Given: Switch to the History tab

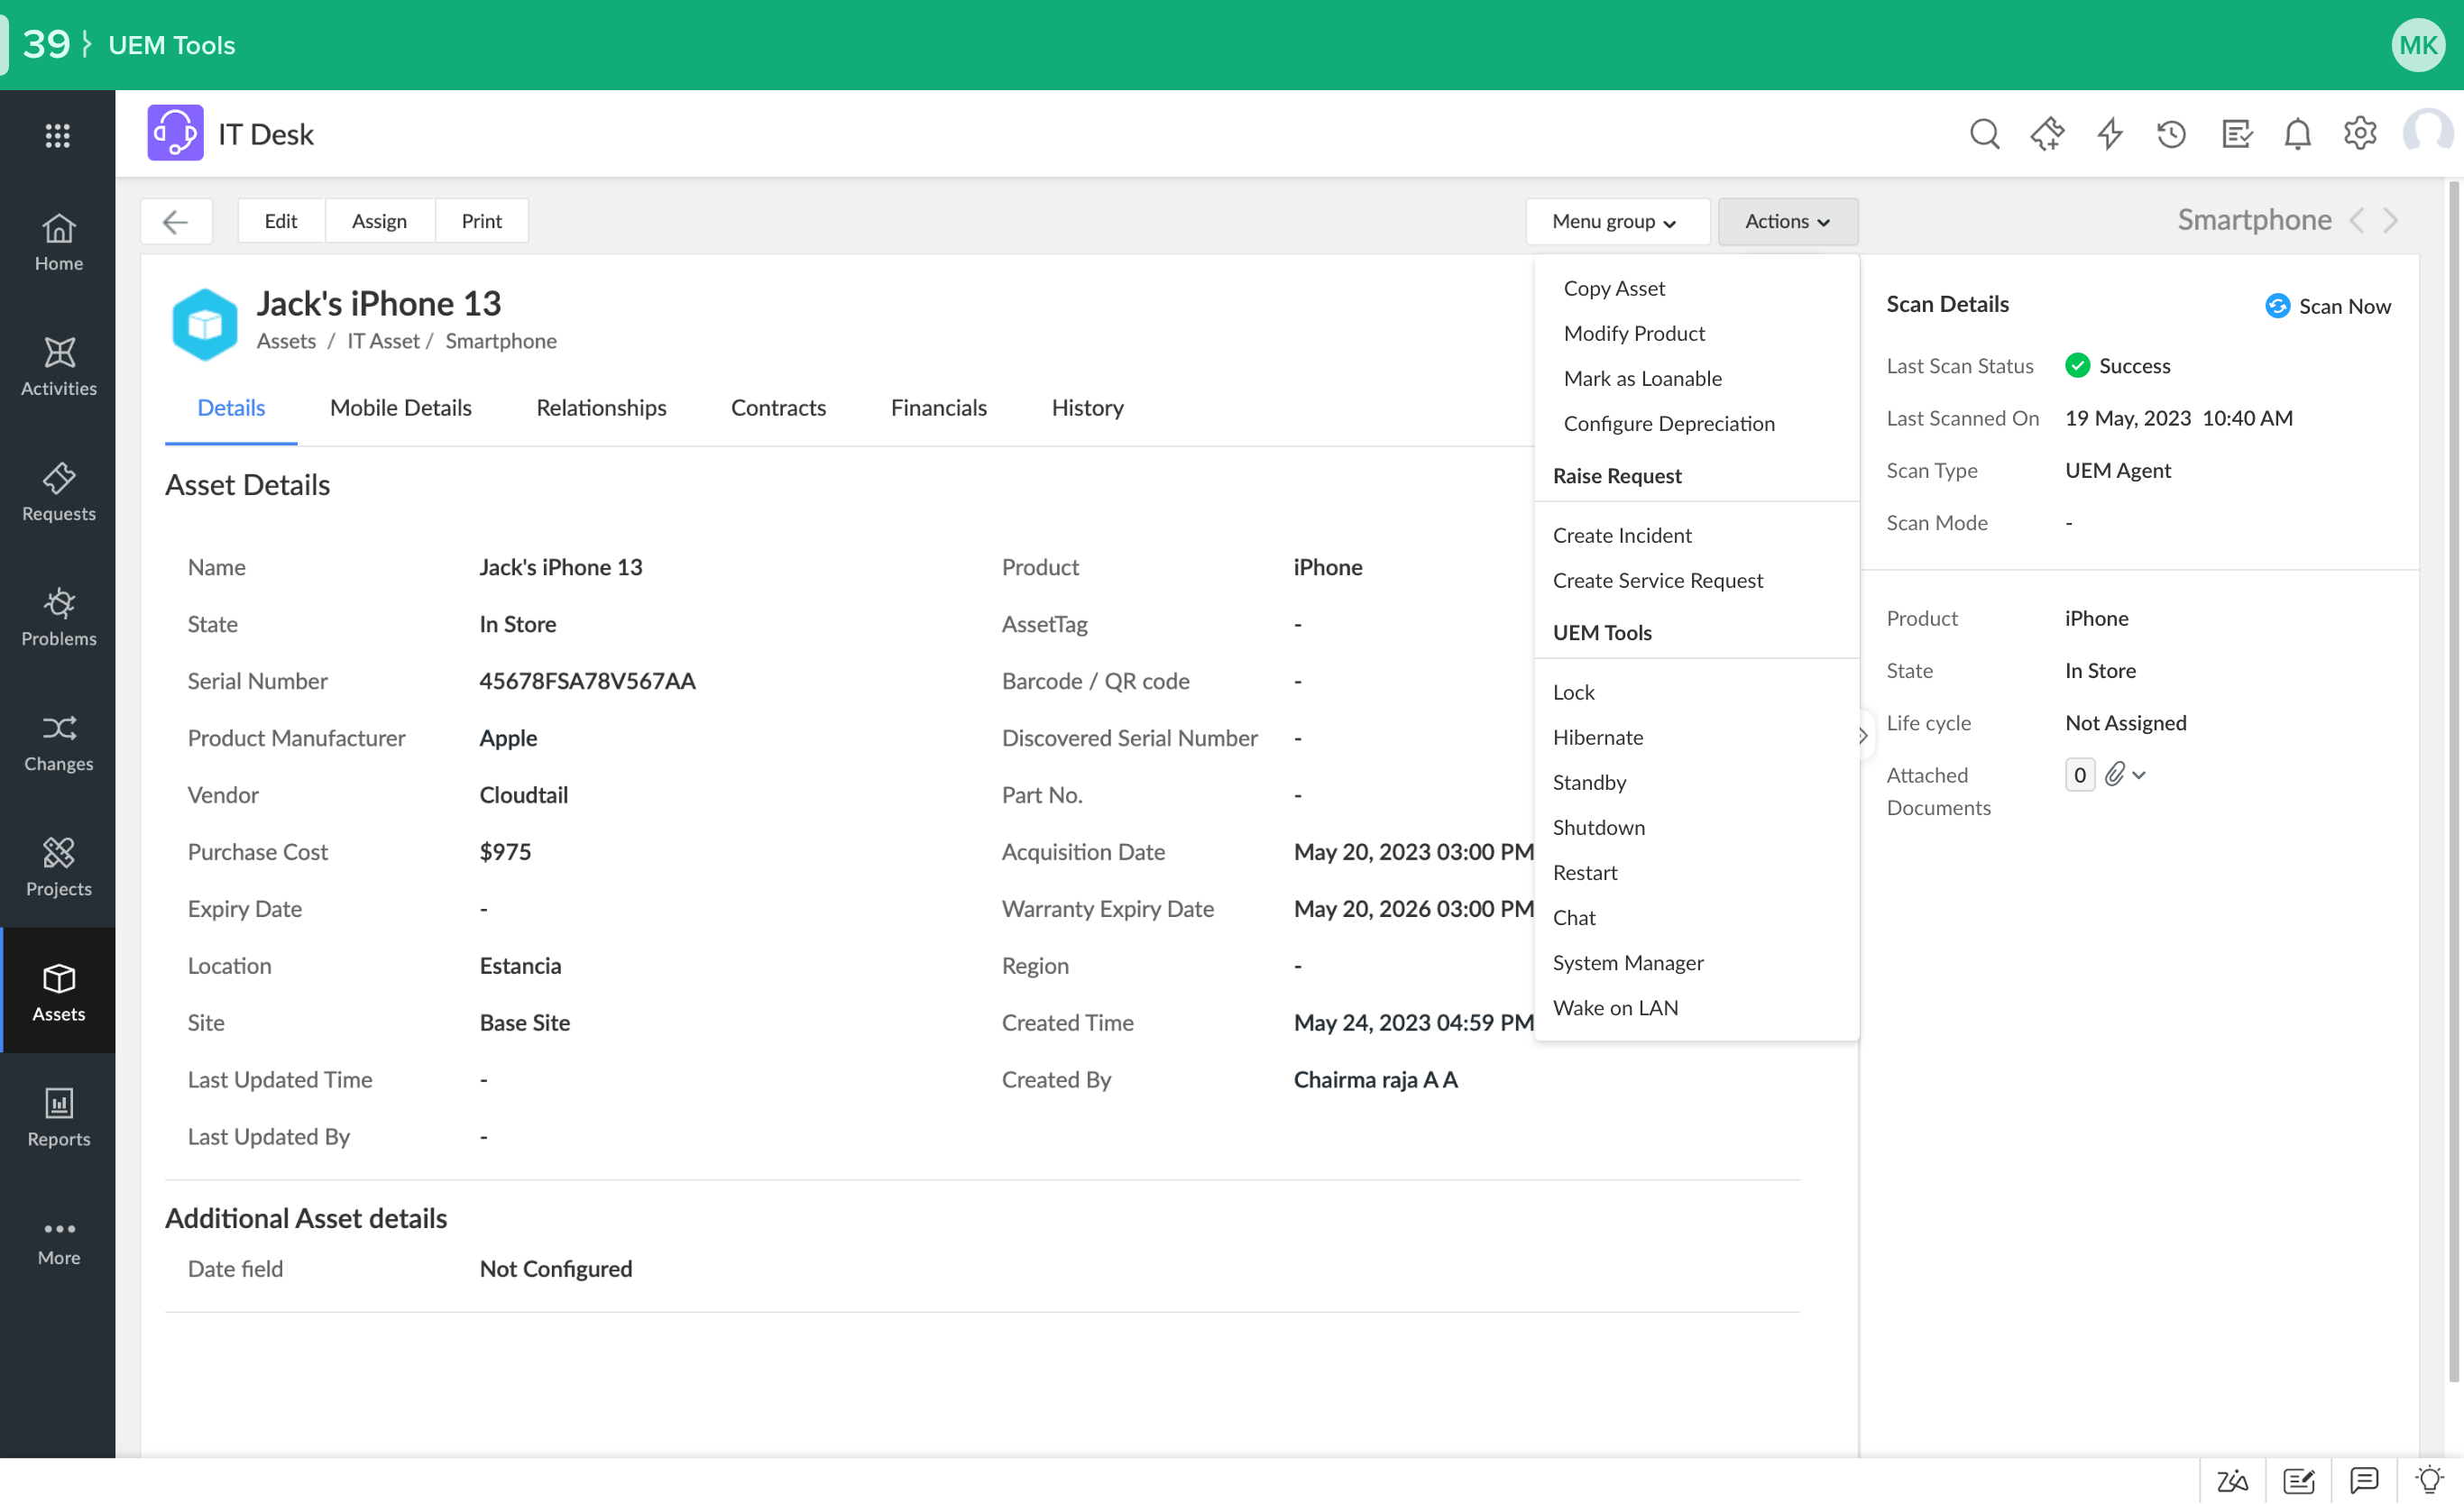Looking at the screenshot, I should tap(1087, 408).
